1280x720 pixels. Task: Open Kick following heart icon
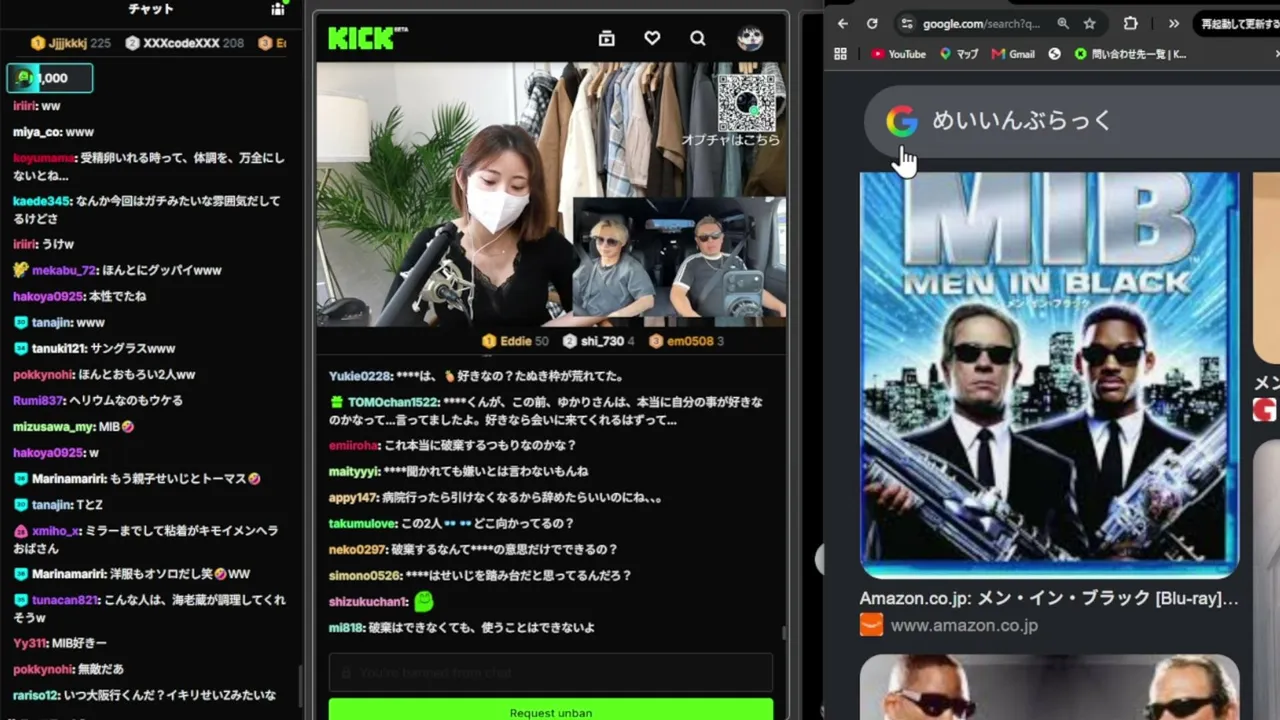click(652, 38)
